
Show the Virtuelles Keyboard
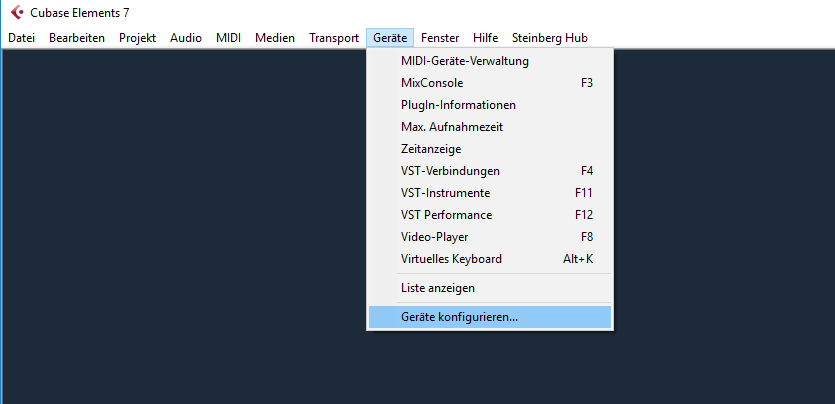(x=490, y=259)
